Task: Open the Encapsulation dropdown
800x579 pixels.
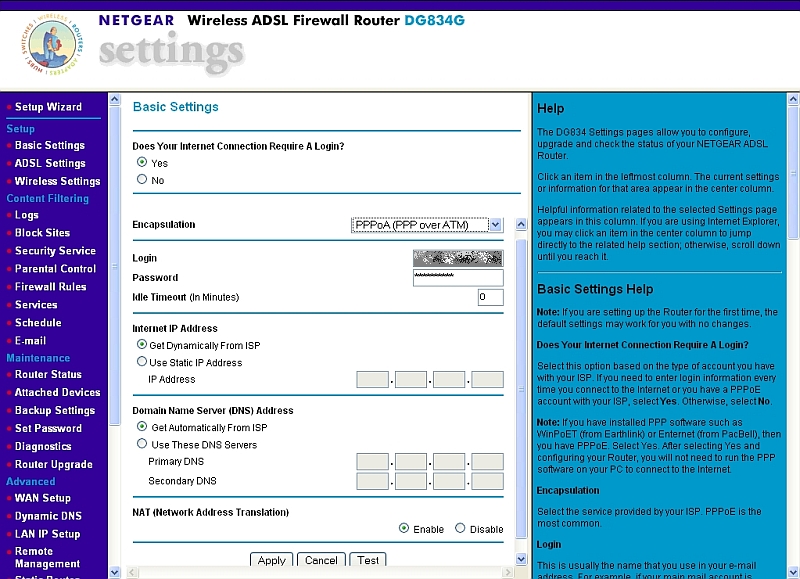Action: [x=496, y=224]
